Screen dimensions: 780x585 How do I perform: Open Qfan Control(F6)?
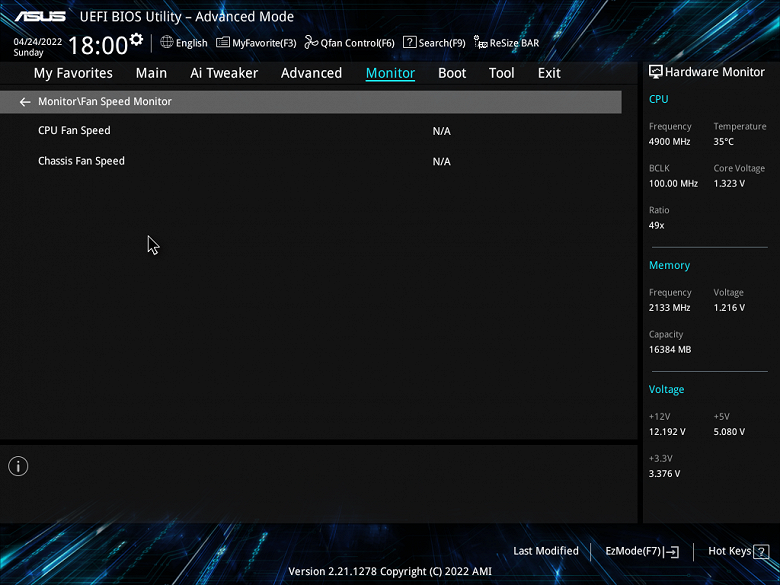point(357,43)
